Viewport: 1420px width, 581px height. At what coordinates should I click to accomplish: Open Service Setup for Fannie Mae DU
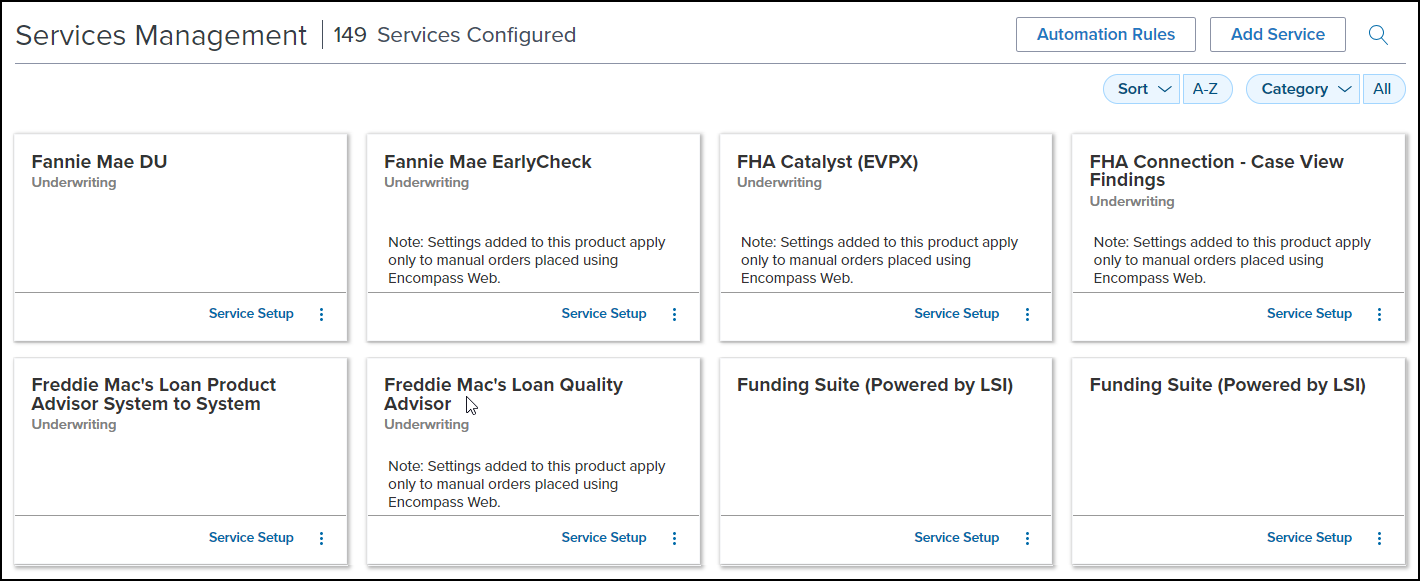point(251,314)
